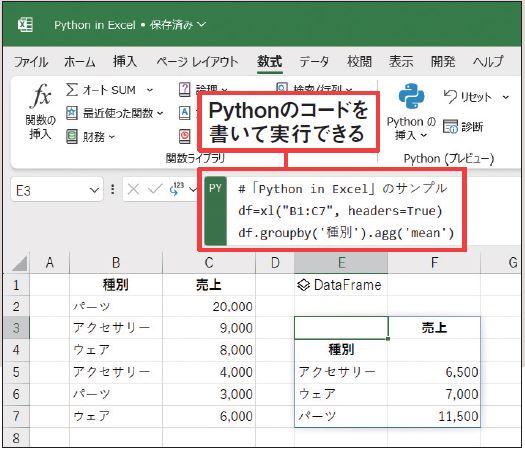
Task: Confirm entry with formula bar checkmark icon
Action: pyautogui.click(x=155, y=190)
